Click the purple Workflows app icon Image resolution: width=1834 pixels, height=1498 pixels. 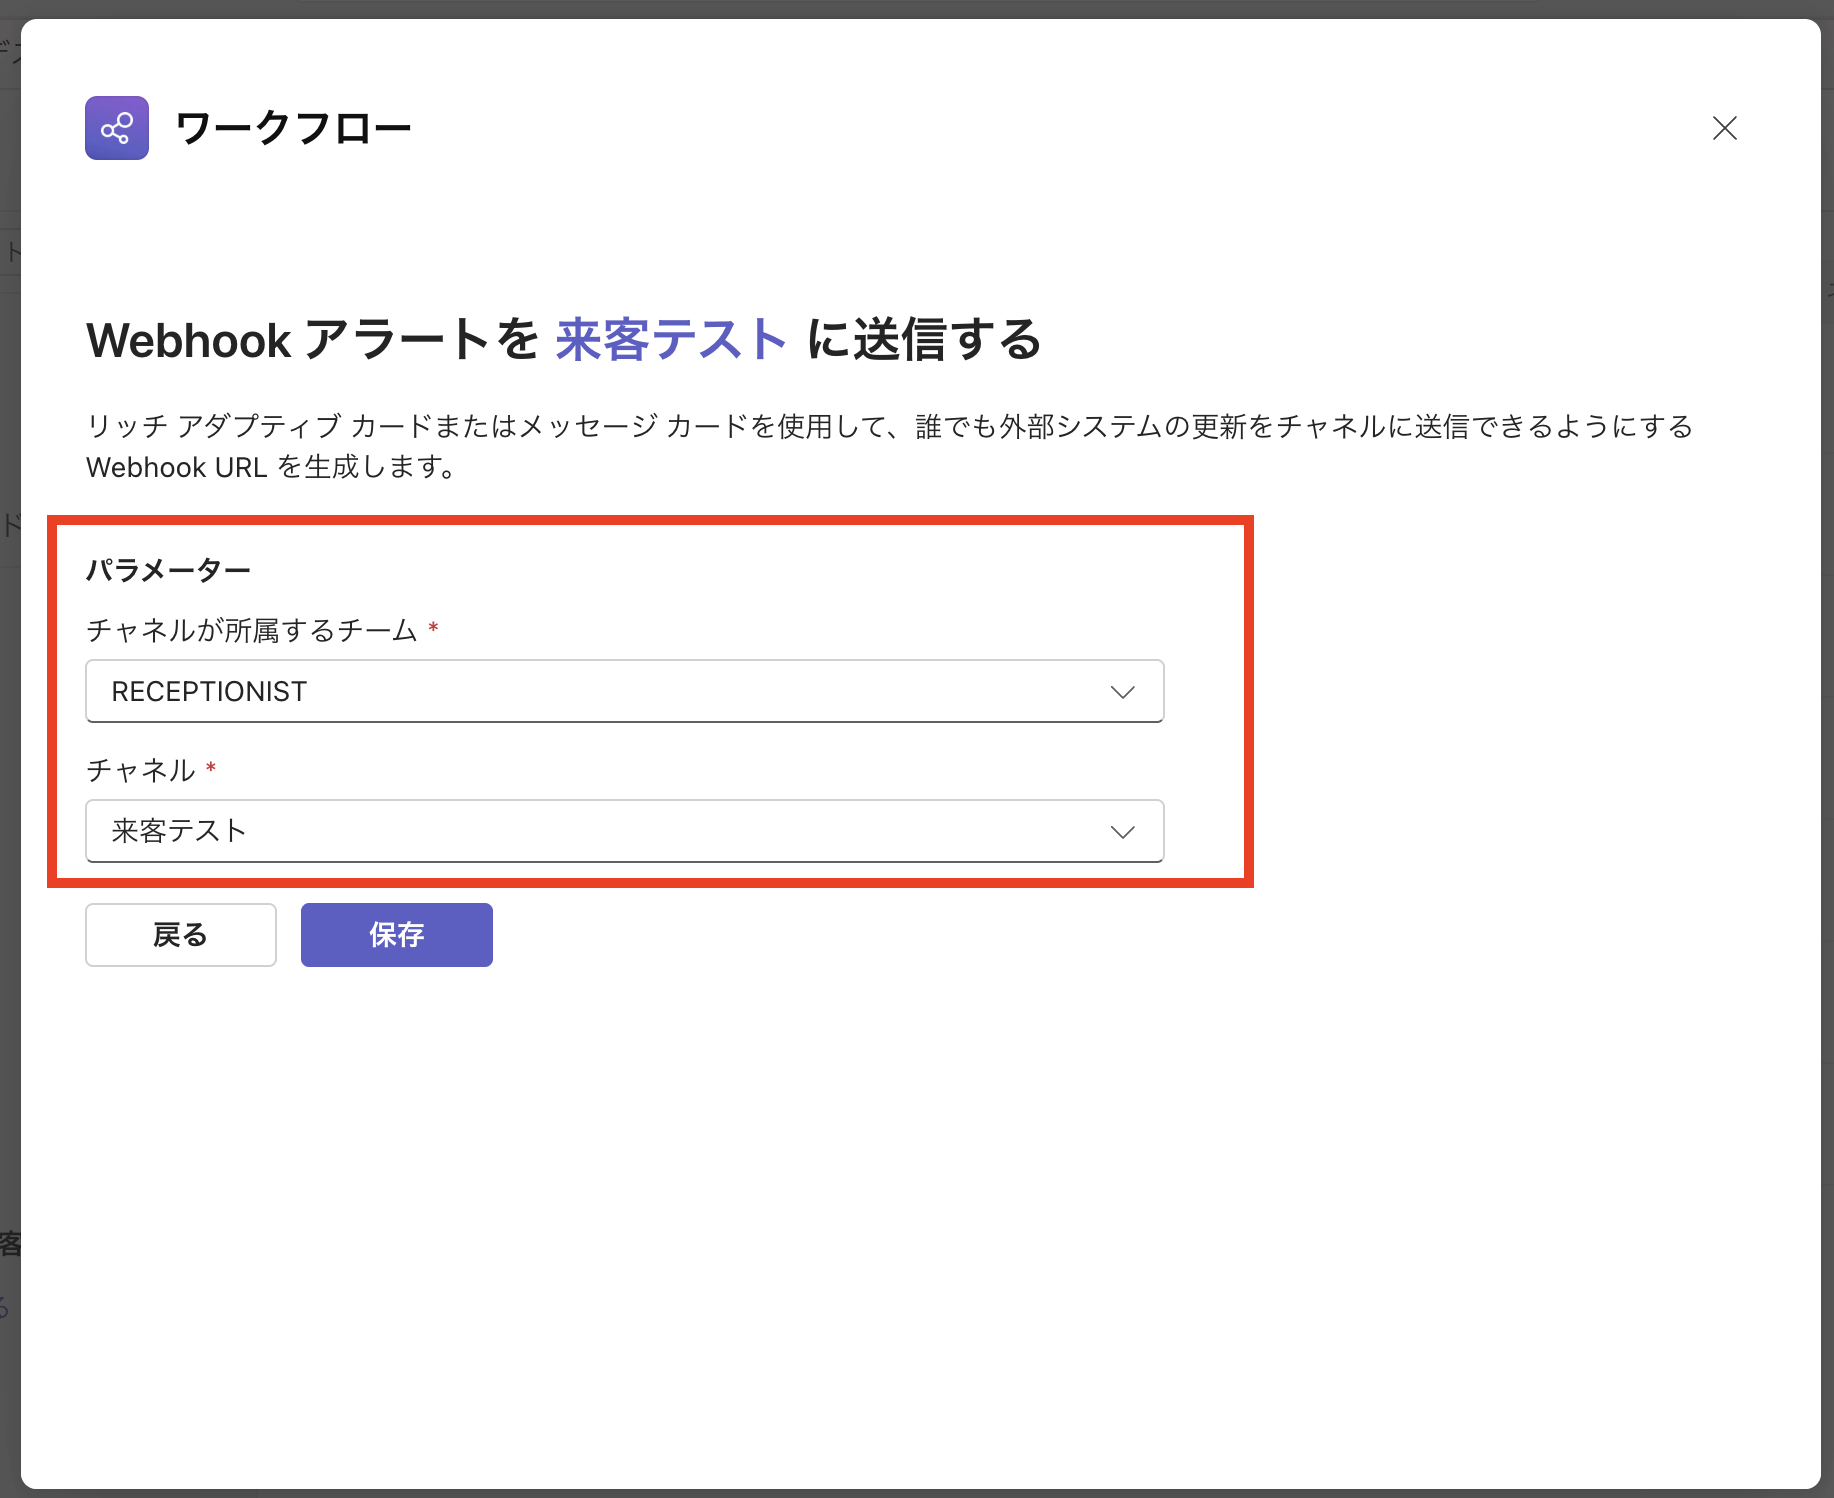[117, 128]
